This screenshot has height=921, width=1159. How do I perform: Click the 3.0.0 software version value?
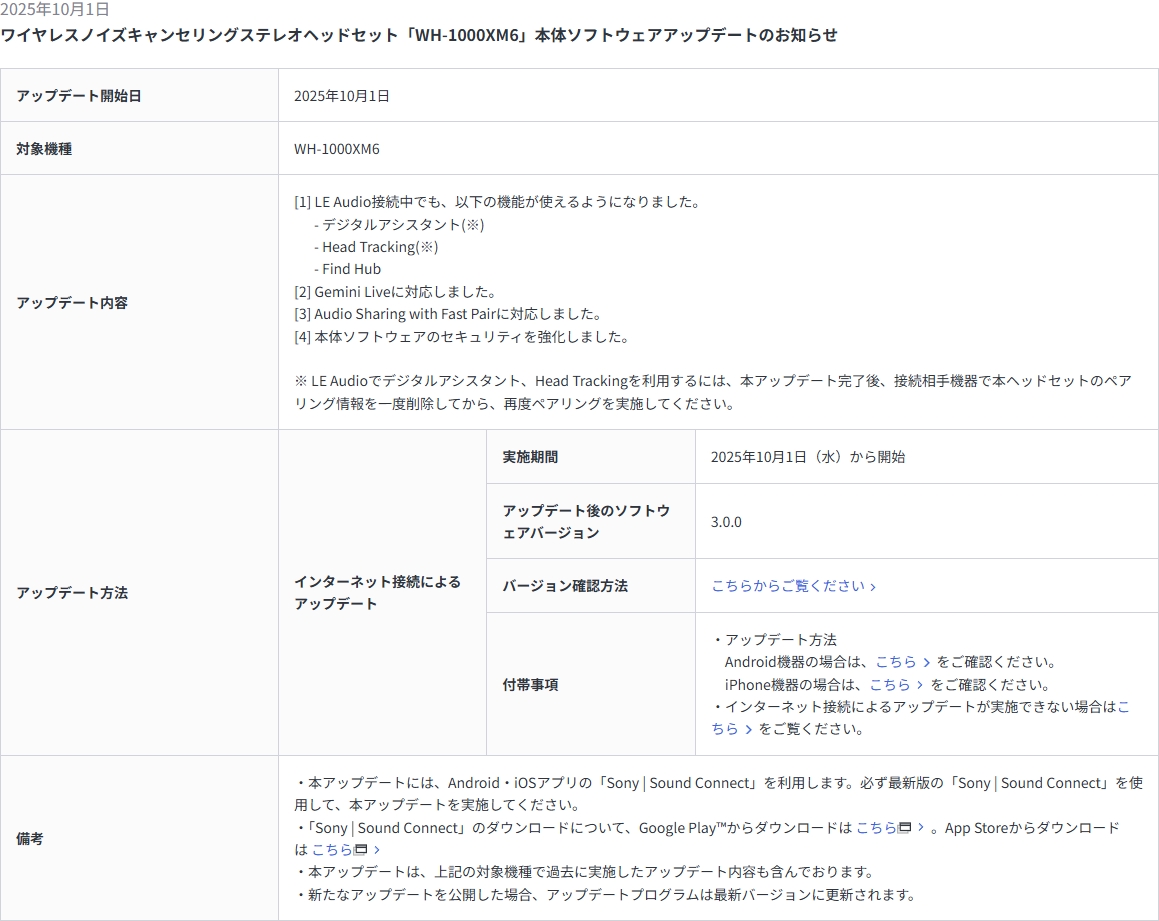(x=726, y=522)
